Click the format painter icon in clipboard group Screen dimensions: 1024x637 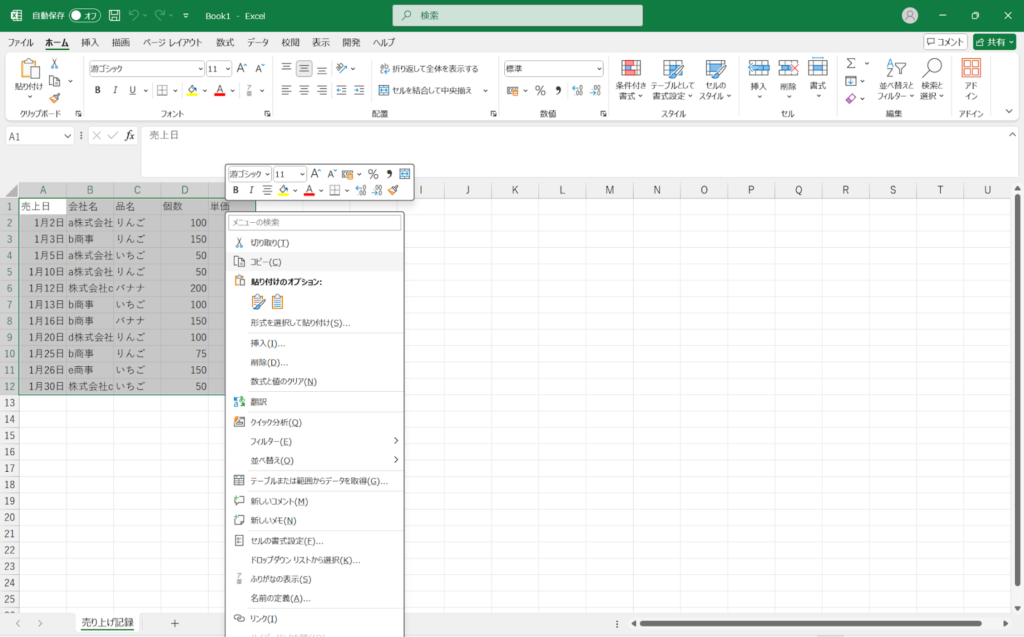pyautogui.click(x=54, y=98)
